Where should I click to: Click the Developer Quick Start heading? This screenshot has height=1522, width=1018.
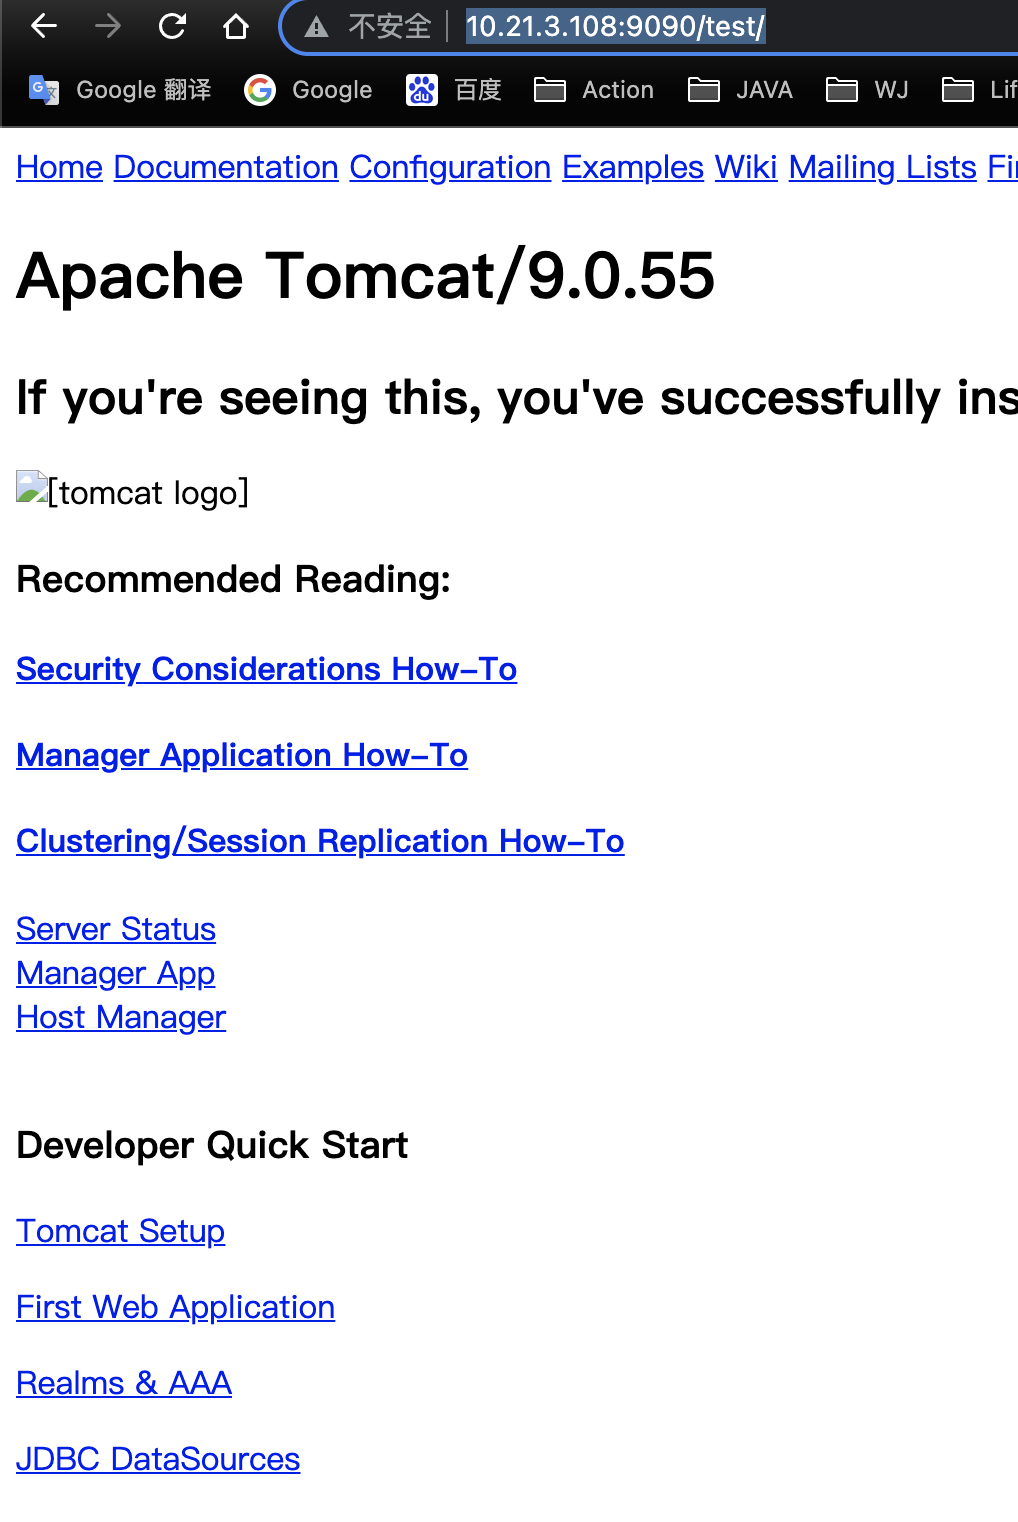tap(212, 1145)
